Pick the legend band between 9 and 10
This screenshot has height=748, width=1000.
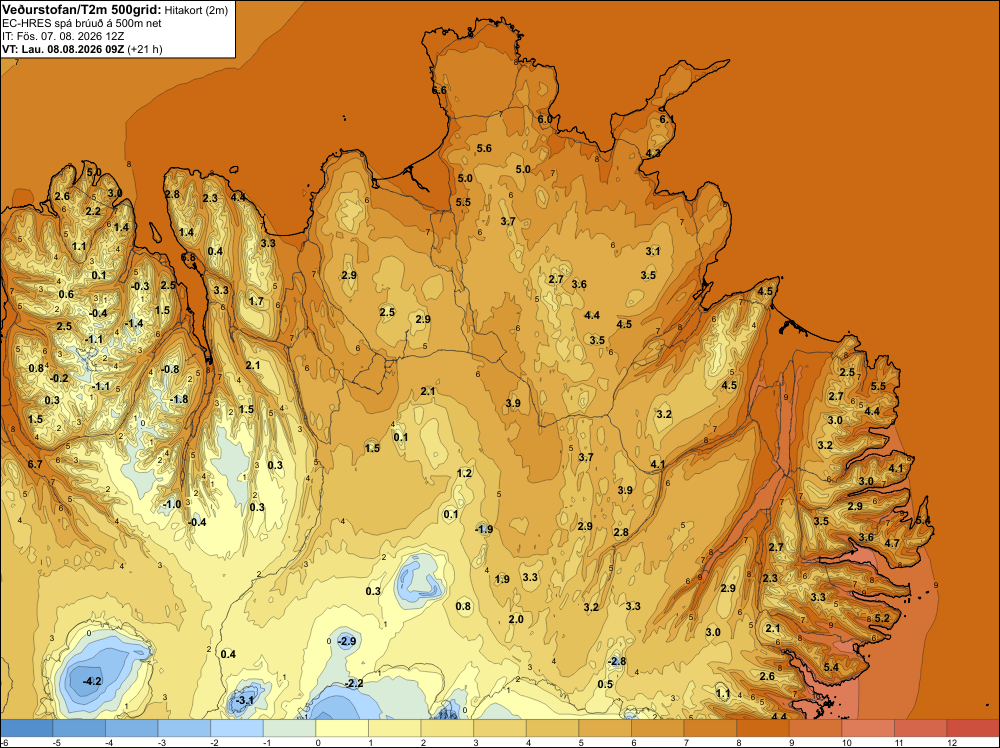click(816, 728)
